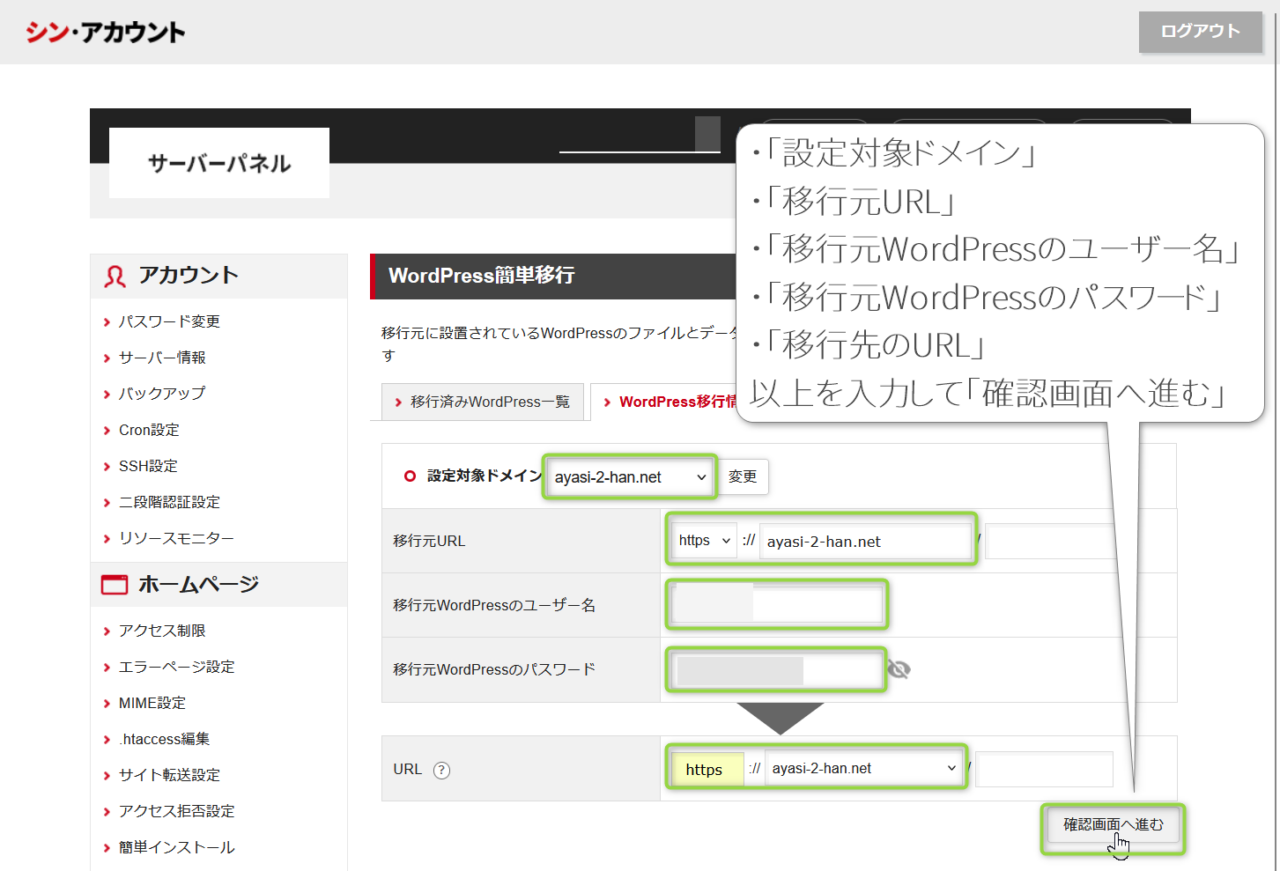Open エラーページ設定 in the sidebar
1280x871 pixels.
(176, 667)
